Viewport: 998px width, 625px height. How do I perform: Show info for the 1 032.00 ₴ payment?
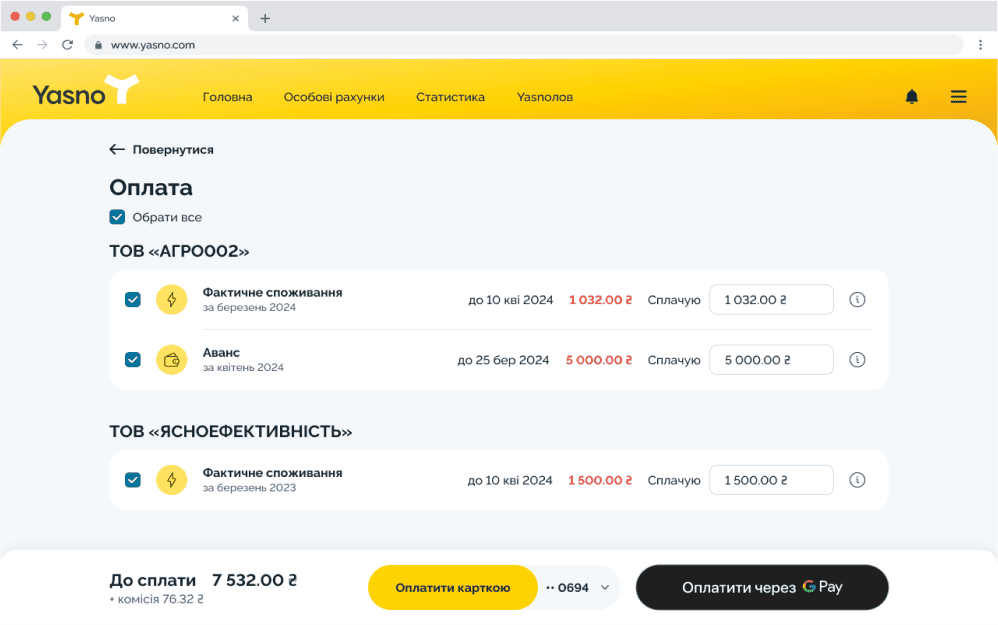pos(857,300)
